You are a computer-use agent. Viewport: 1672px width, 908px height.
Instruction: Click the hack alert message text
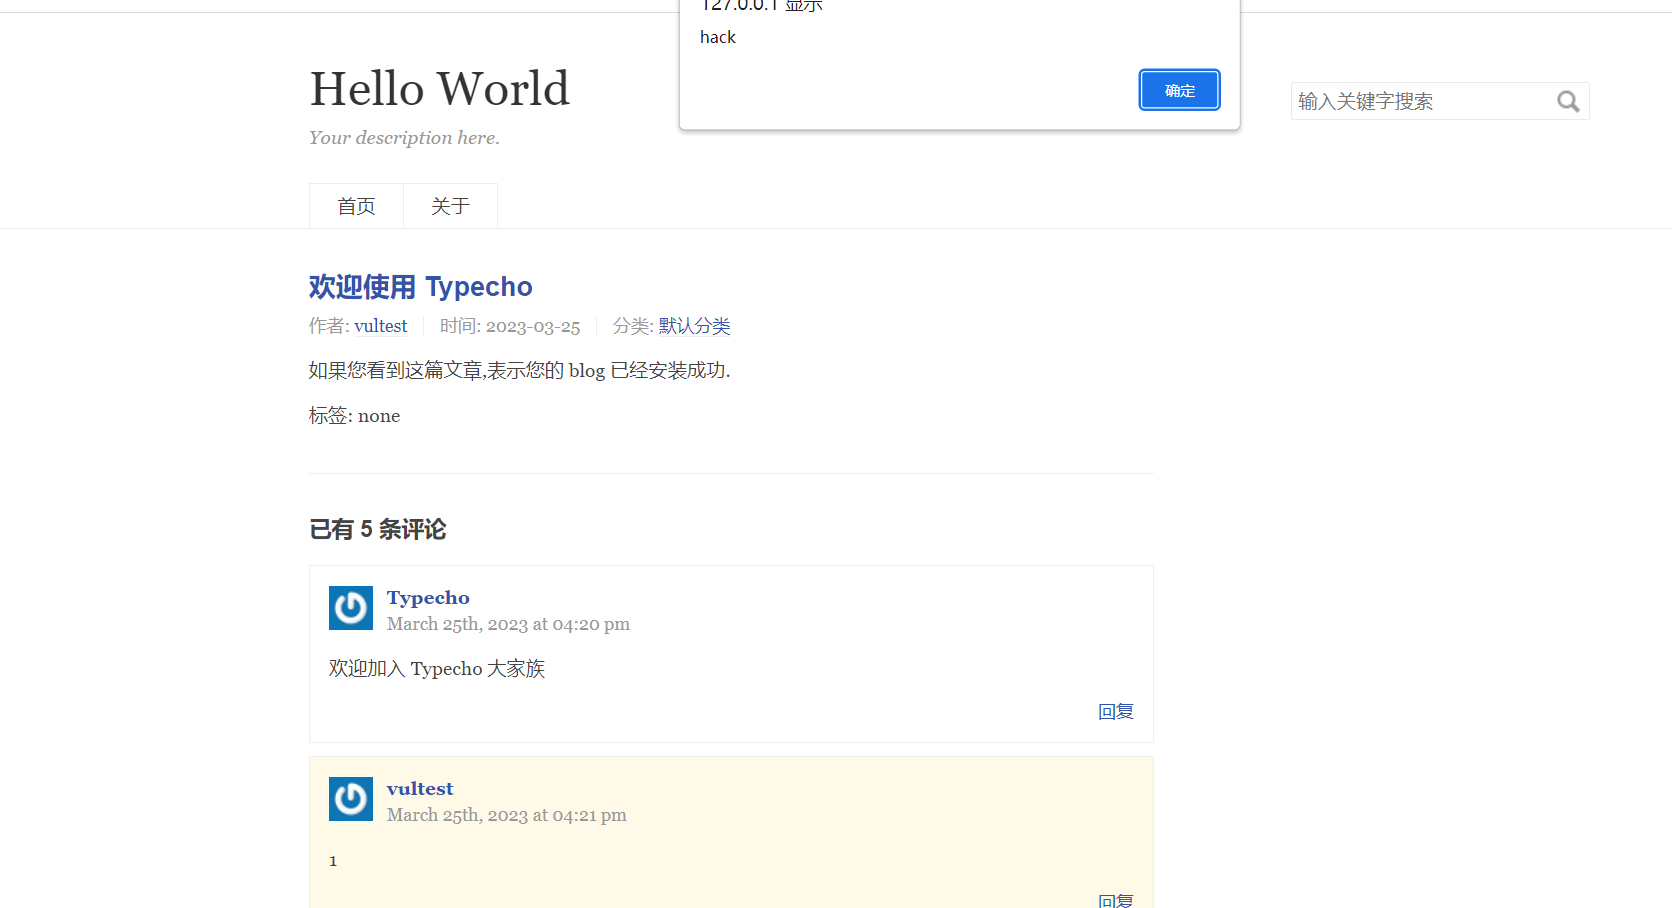click(x=717, y=37)
